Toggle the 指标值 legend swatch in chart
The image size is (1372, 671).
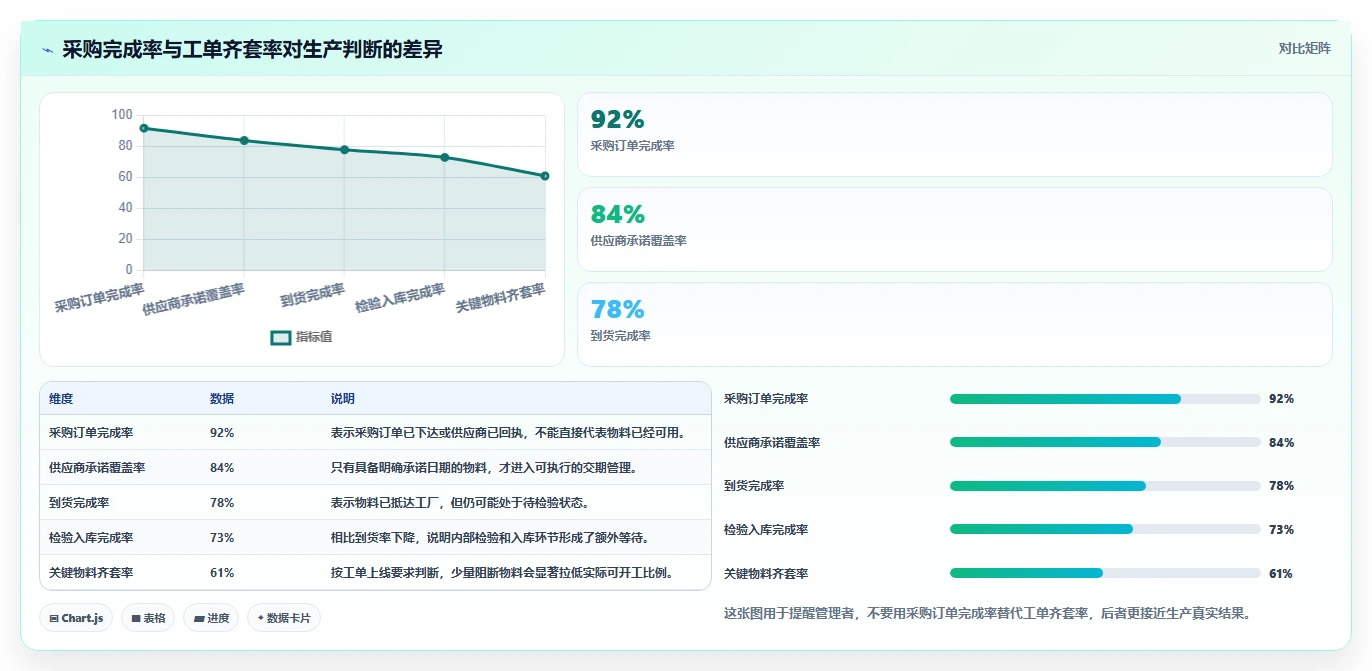[281, 337]
